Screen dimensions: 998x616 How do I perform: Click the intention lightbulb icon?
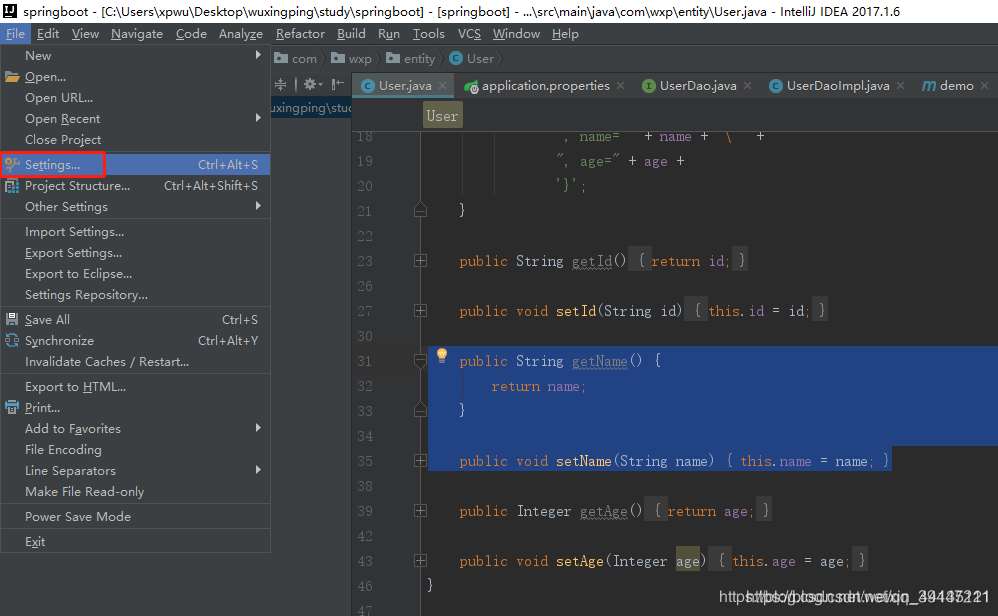pyautogui.click(x=442, y=355)
